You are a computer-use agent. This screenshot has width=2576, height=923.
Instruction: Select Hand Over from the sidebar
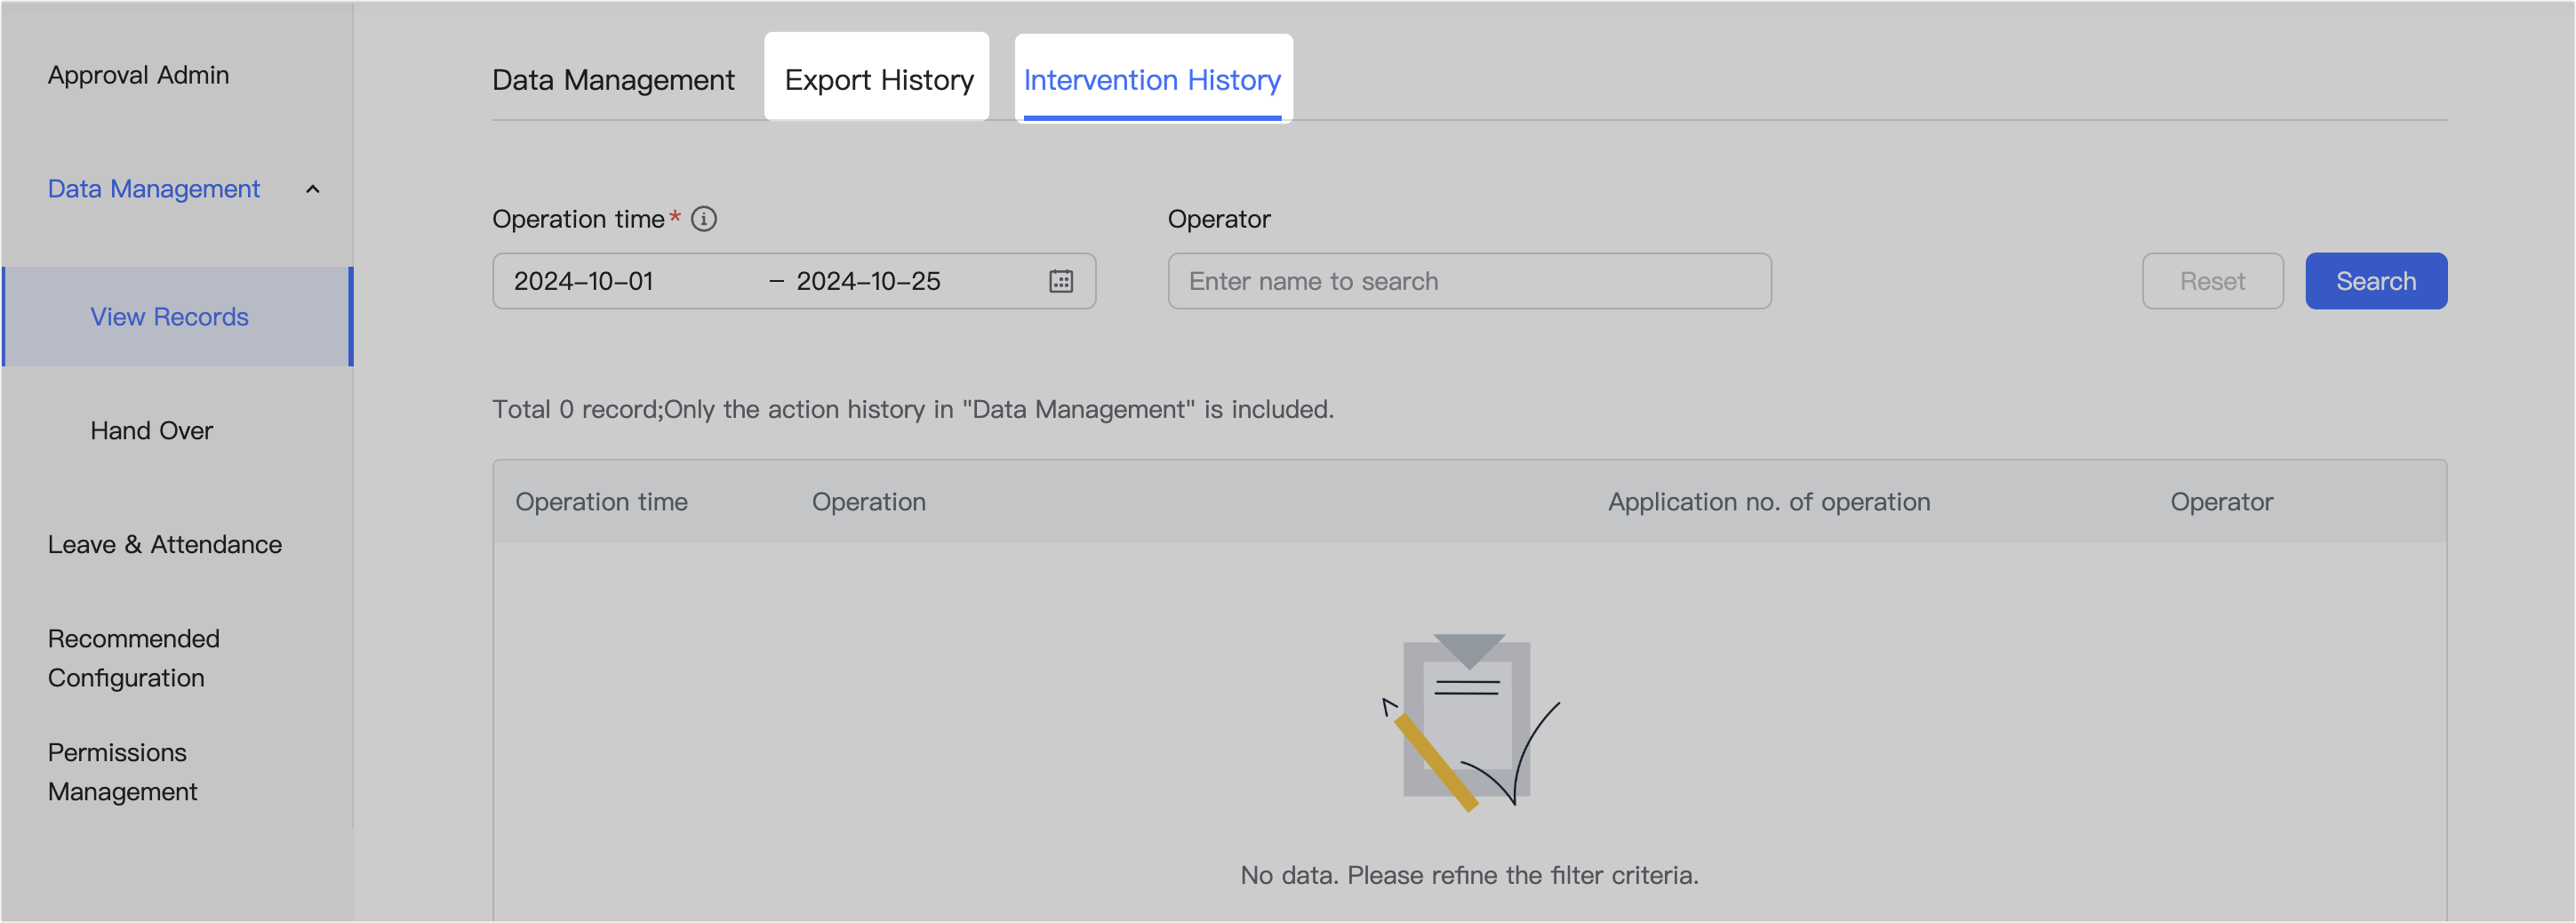pos(151,430)
